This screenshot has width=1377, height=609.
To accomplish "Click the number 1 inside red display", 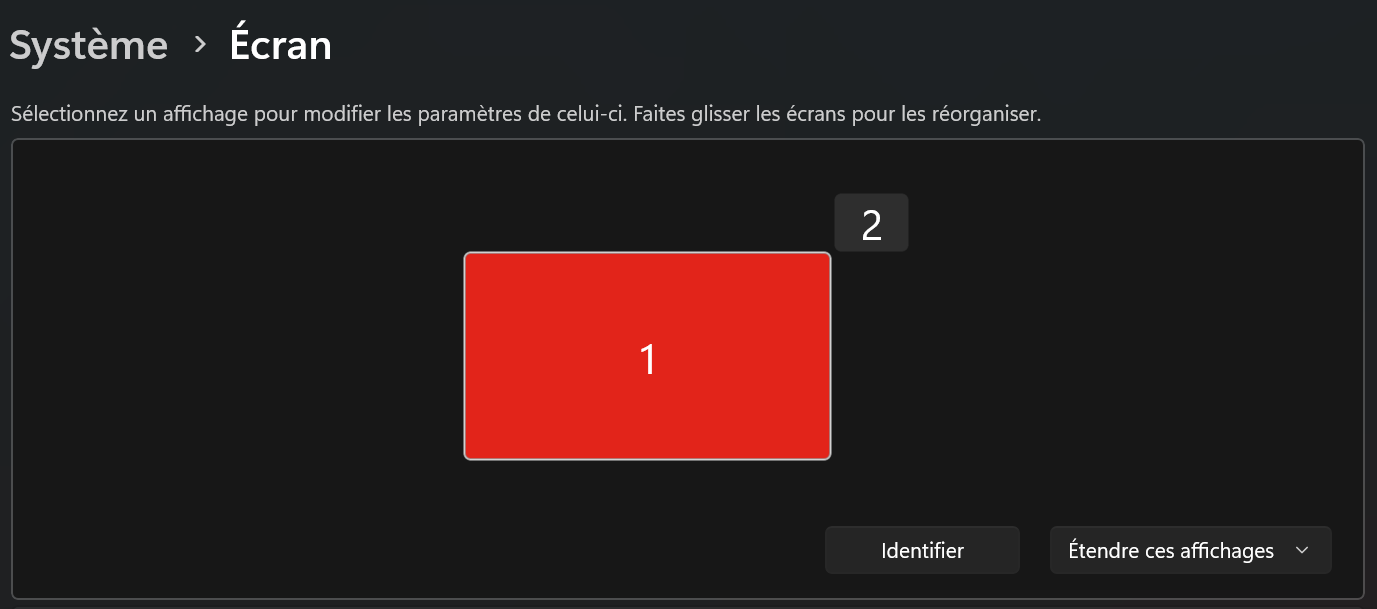I will click(648, 359).
